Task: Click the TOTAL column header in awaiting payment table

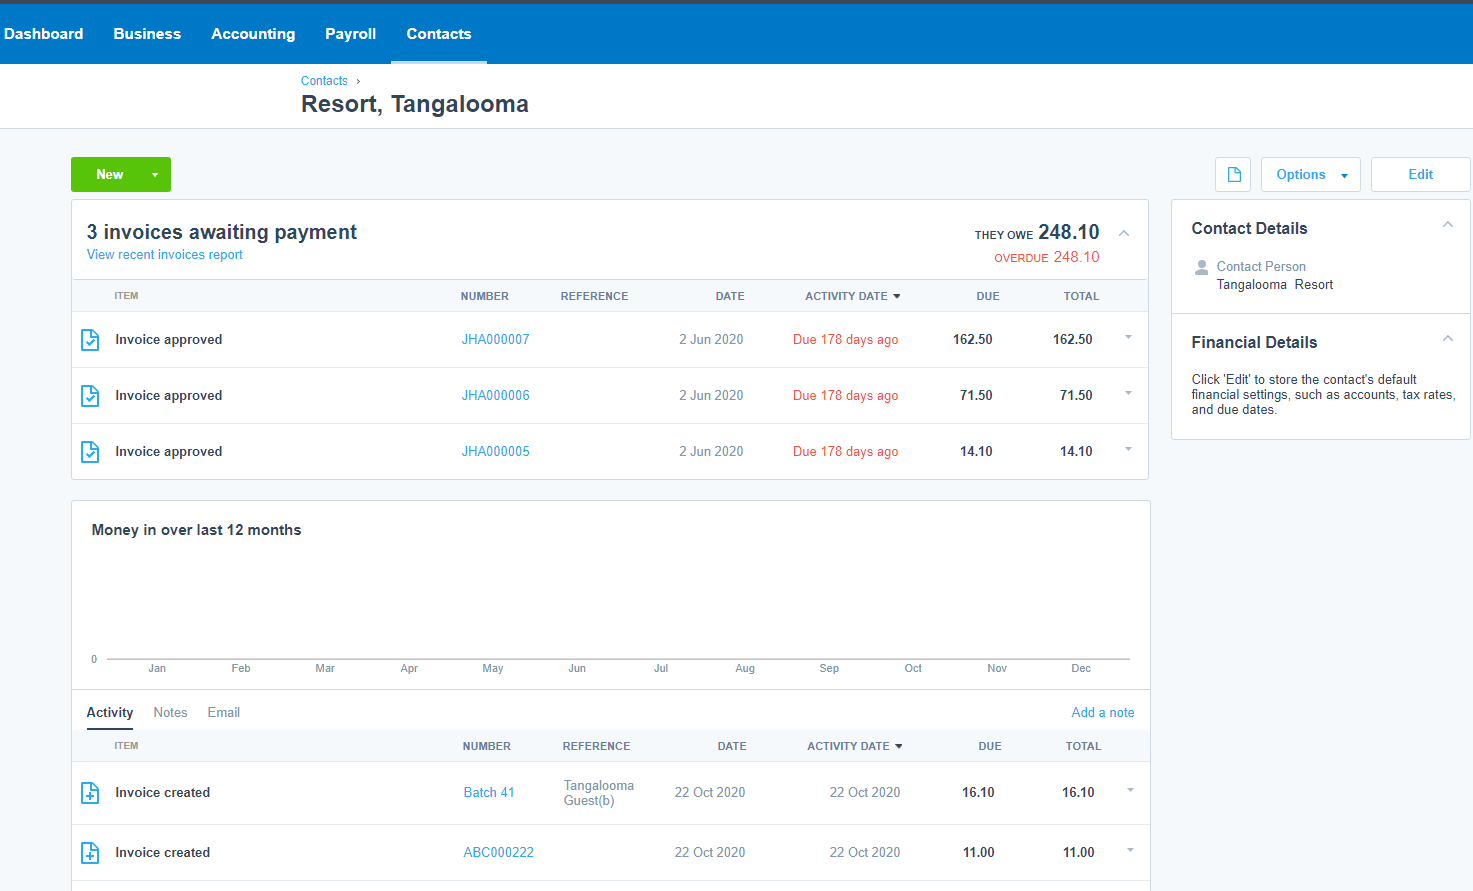Action: point(1080,296)
